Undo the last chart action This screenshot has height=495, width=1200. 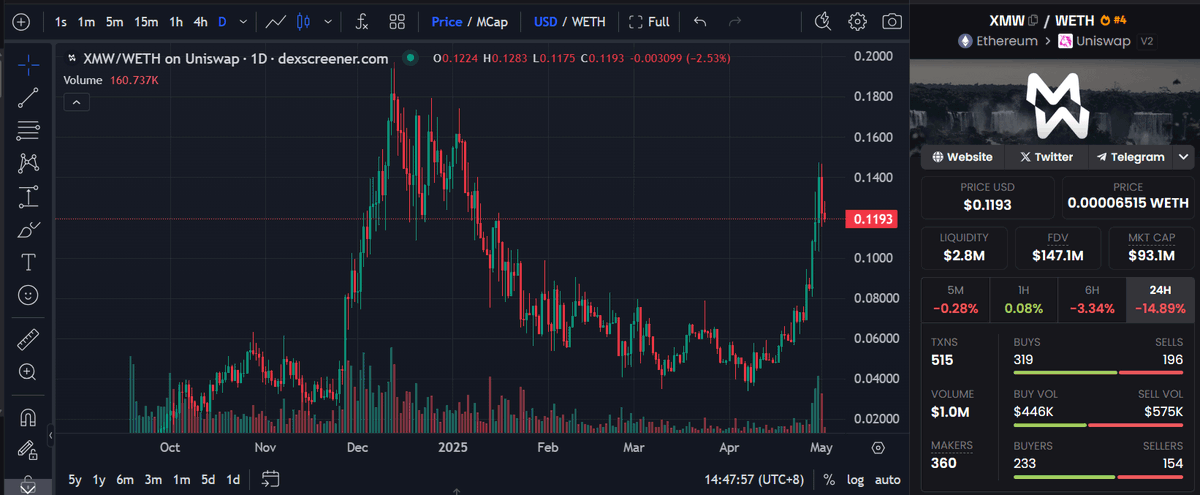(x=700, y=21)
